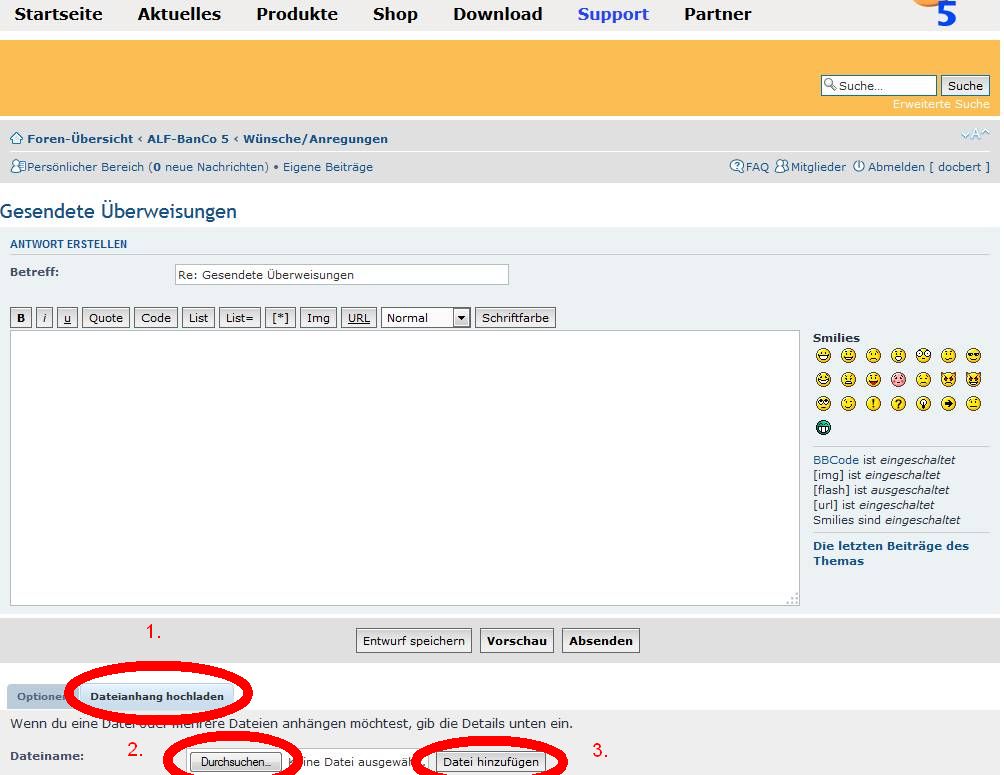Apply italic with the i button

click(x=44, y=318)
